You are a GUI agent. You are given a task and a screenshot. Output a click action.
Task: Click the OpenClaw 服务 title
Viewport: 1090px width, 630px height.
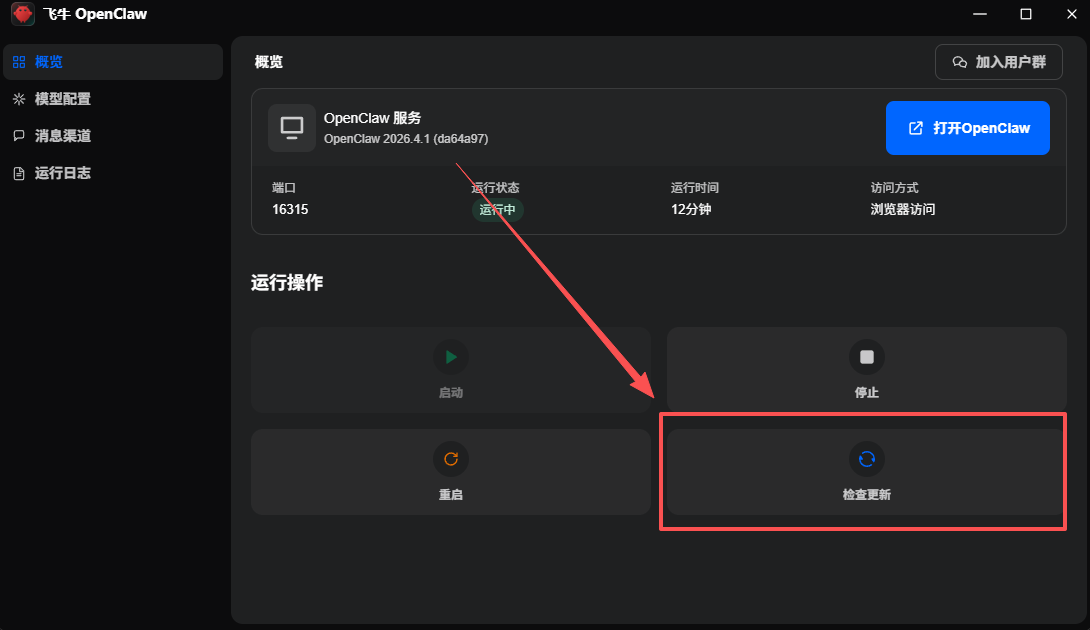click(373, 118)
